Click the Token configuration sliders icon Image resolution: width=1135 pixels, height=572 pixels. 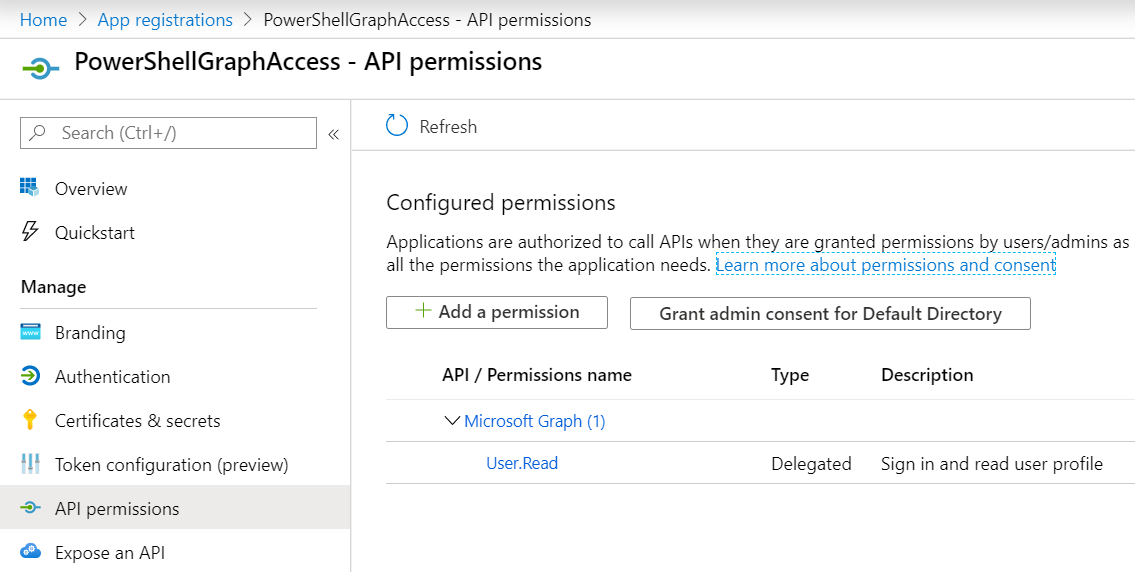pyautogui.click(x=30, y=464)
